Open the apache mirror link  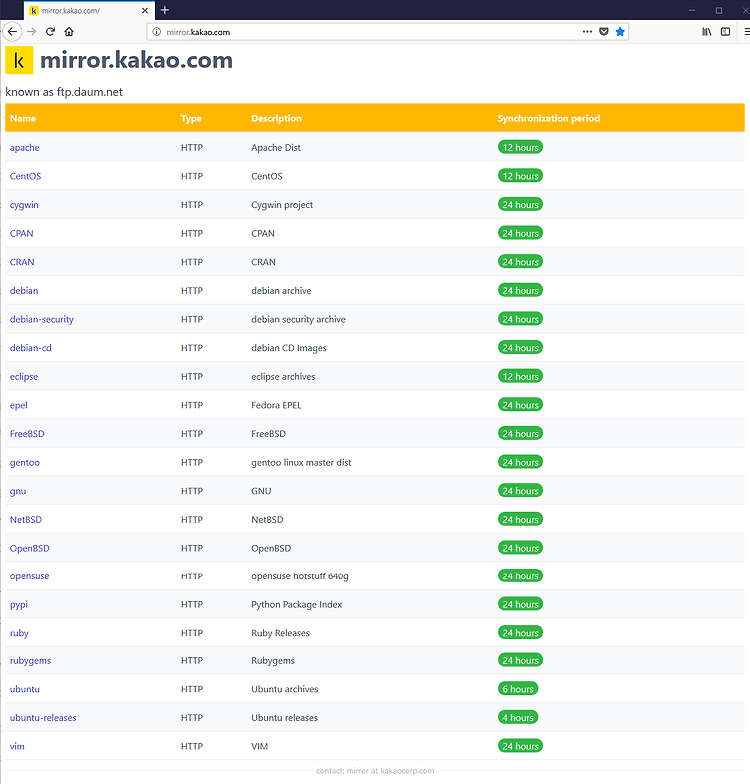pyautogui.click(x=24, y=148)
